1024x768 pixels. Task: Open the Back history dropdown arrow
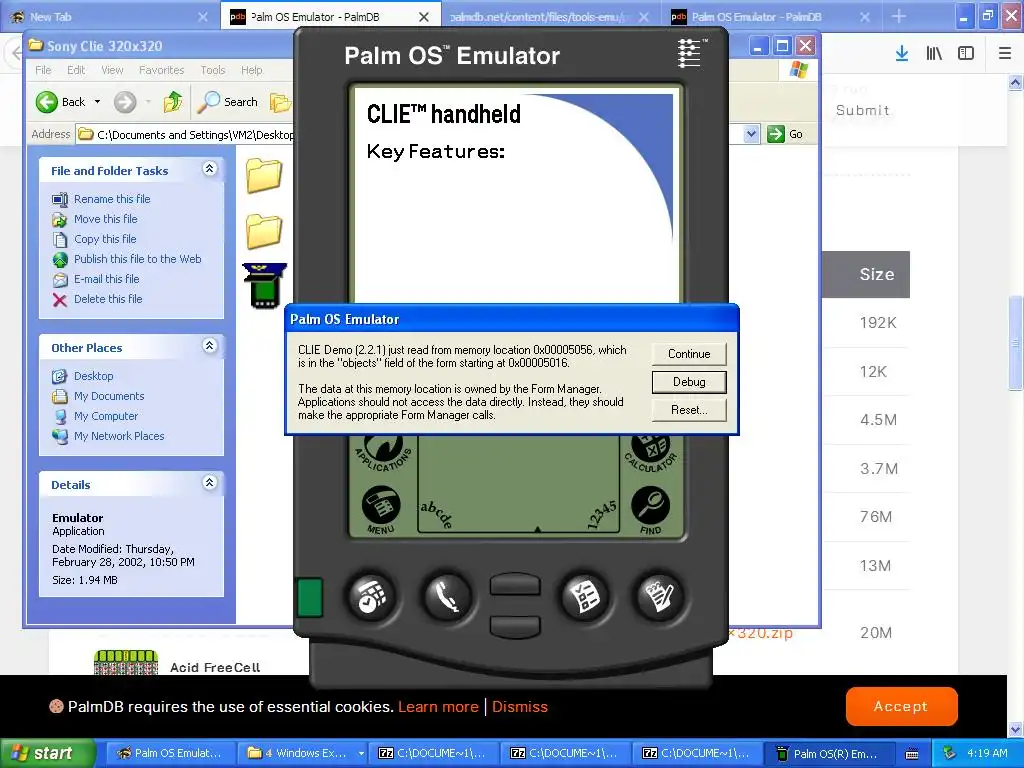97,102
